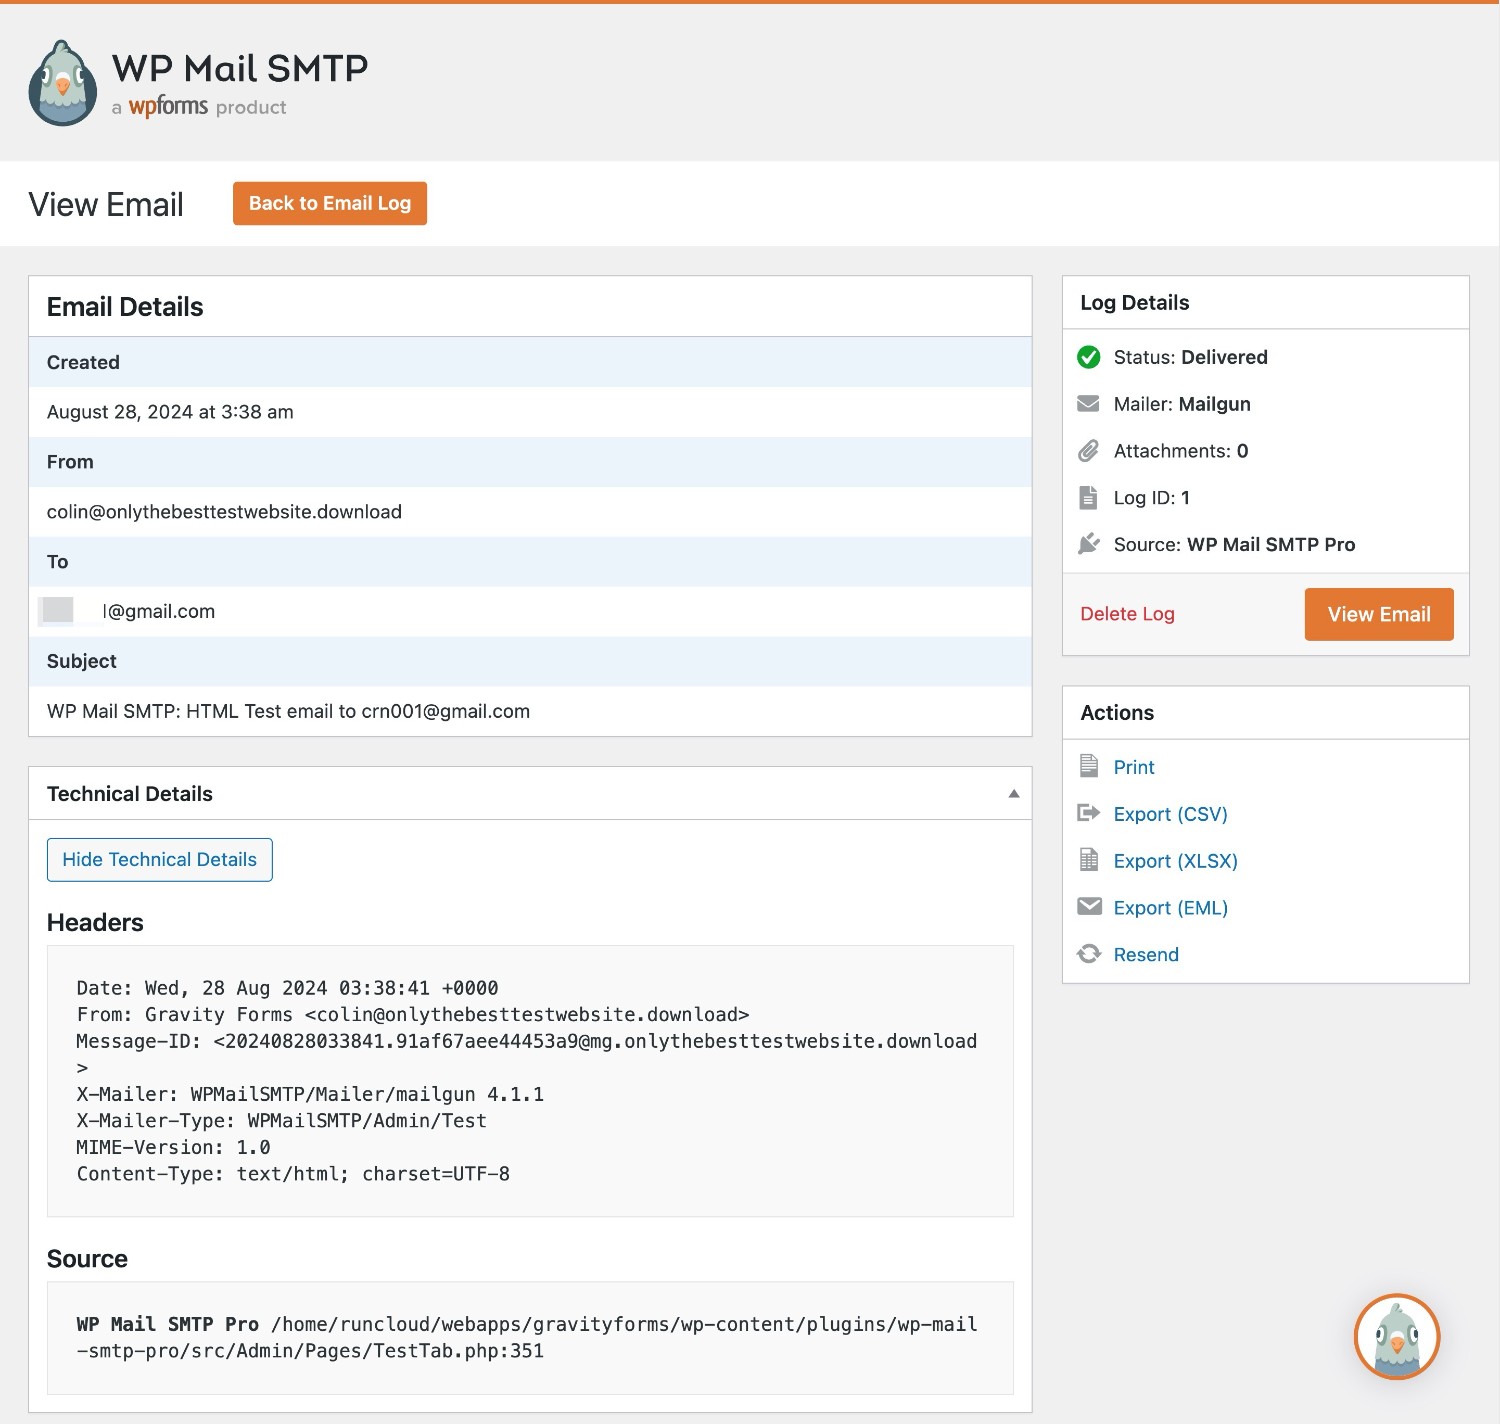
Task: Click the To row label
Action: point(57,562)
